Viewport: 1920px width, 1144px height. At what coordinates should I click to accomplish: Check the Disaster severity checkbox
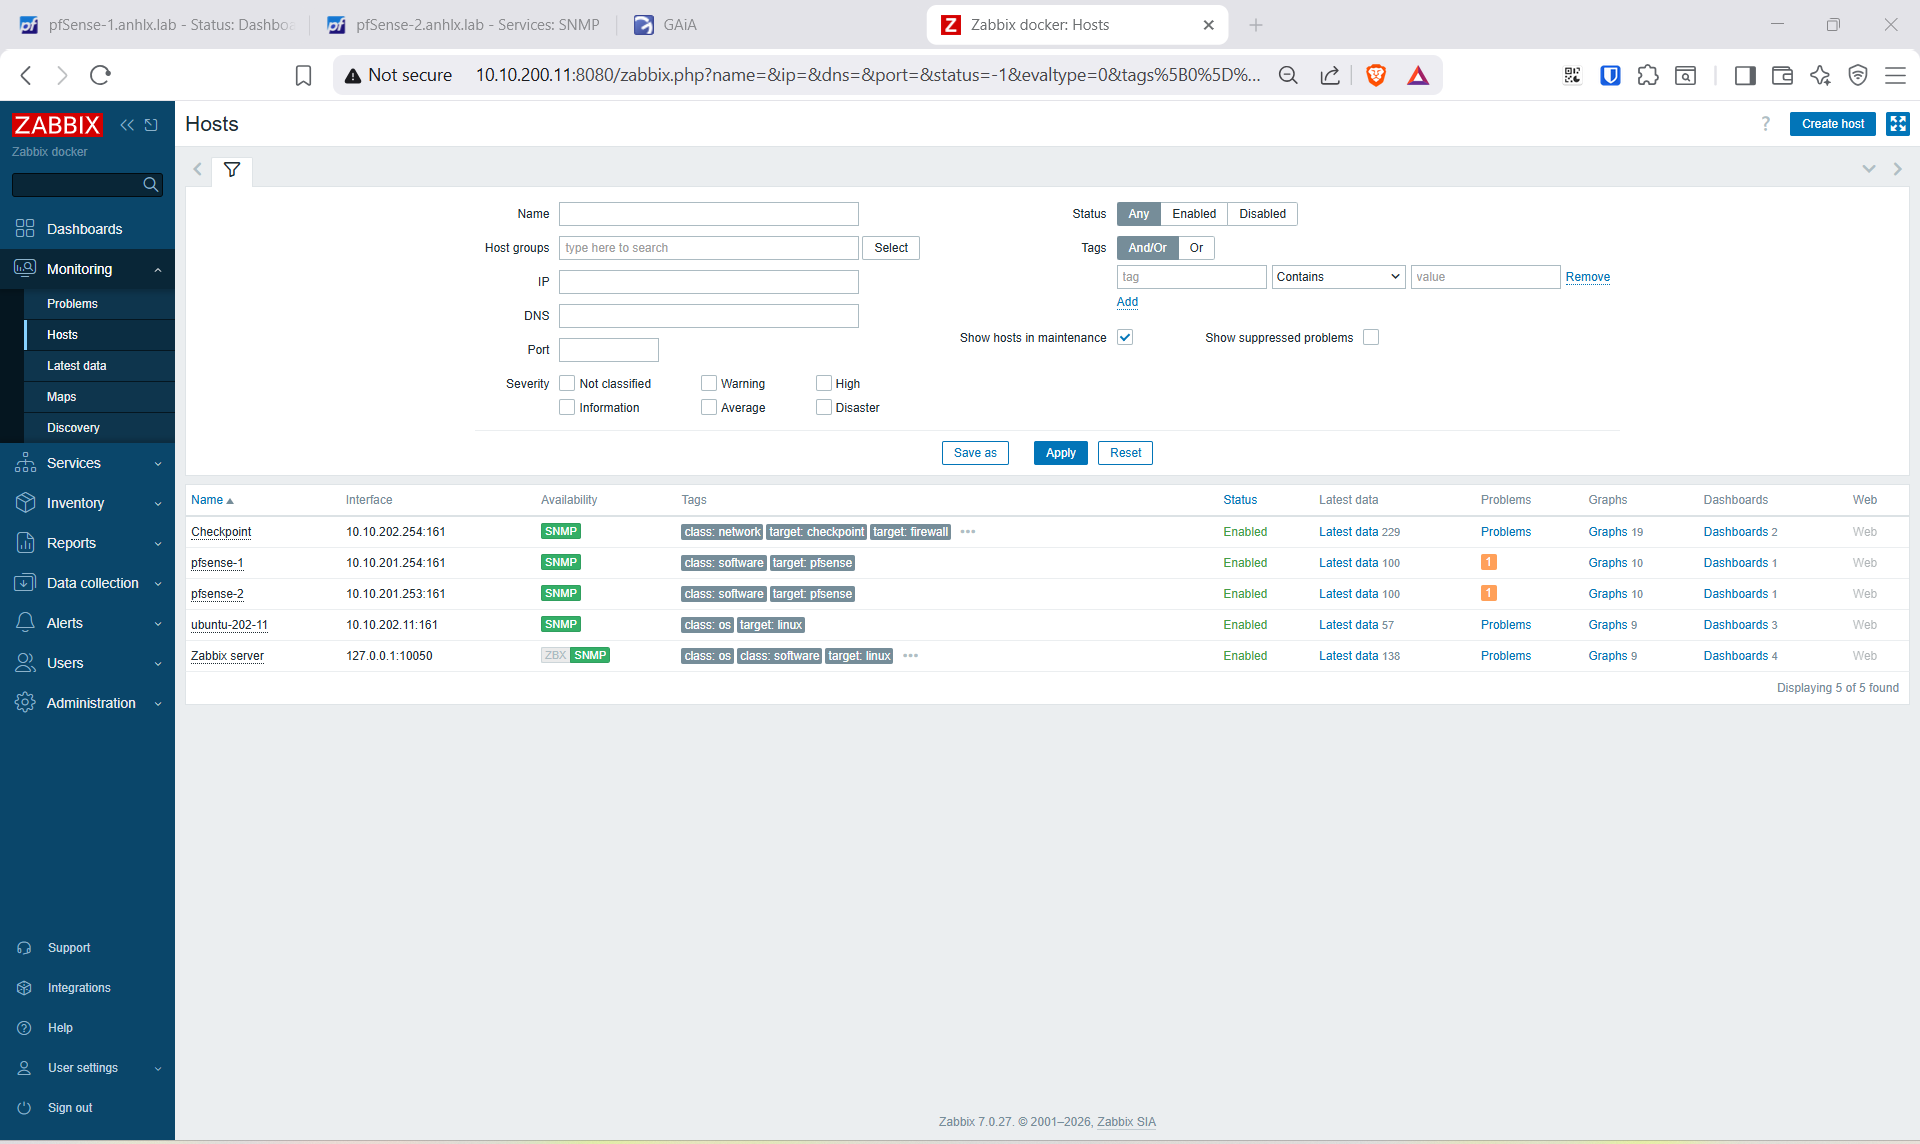pos(824,407)
